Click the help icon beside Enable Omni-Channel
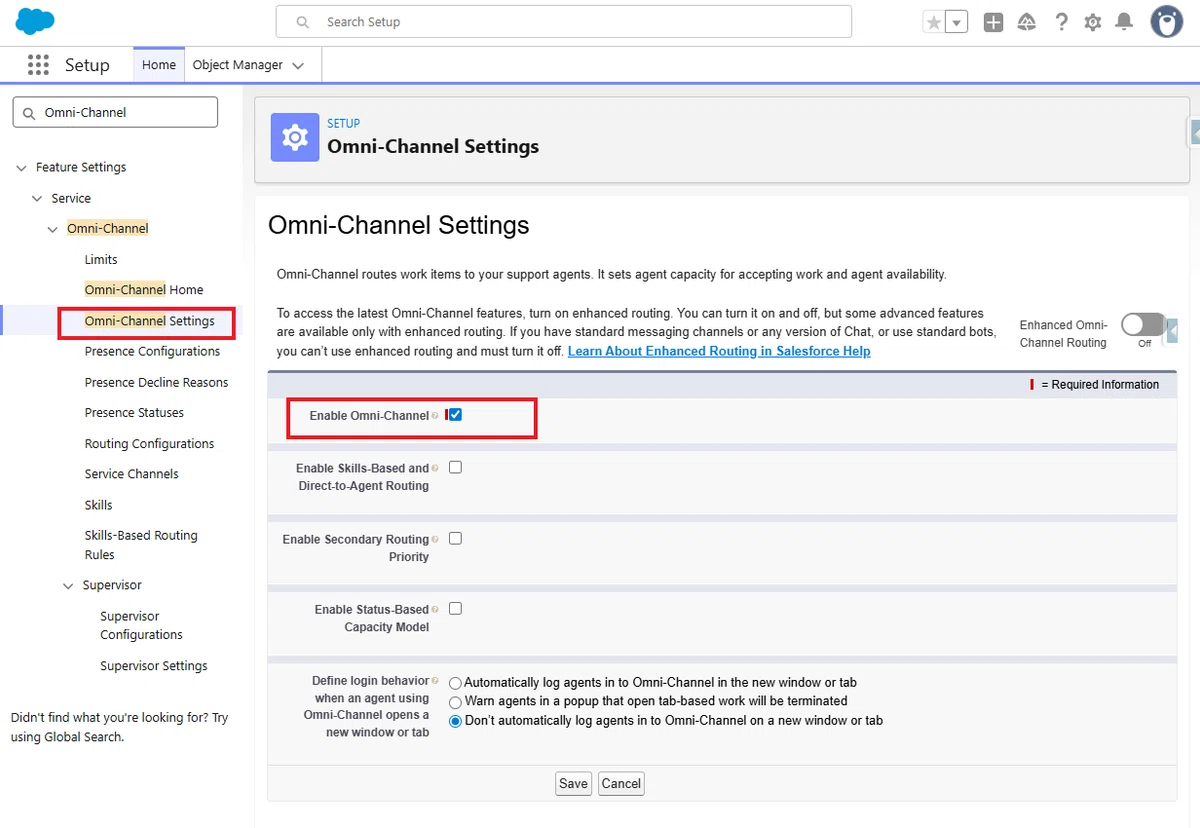Viewport: 1200px width, 828px height. click(435, 416)
